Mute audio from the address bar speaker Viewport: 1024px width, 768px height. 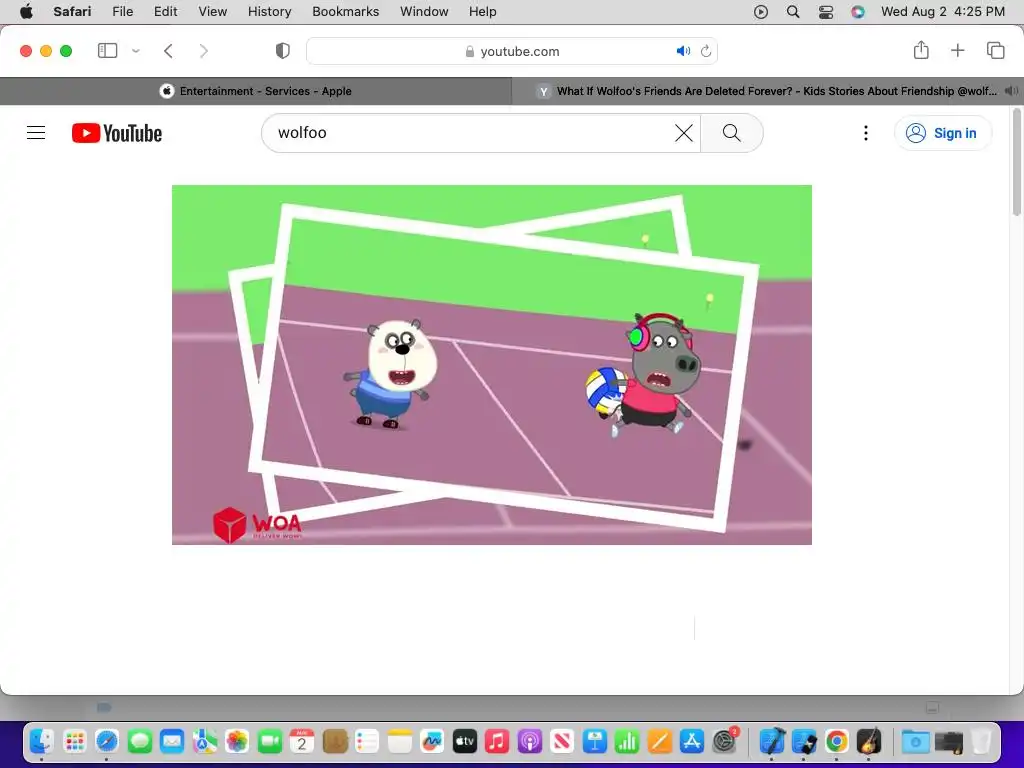[x=683, y=51]
